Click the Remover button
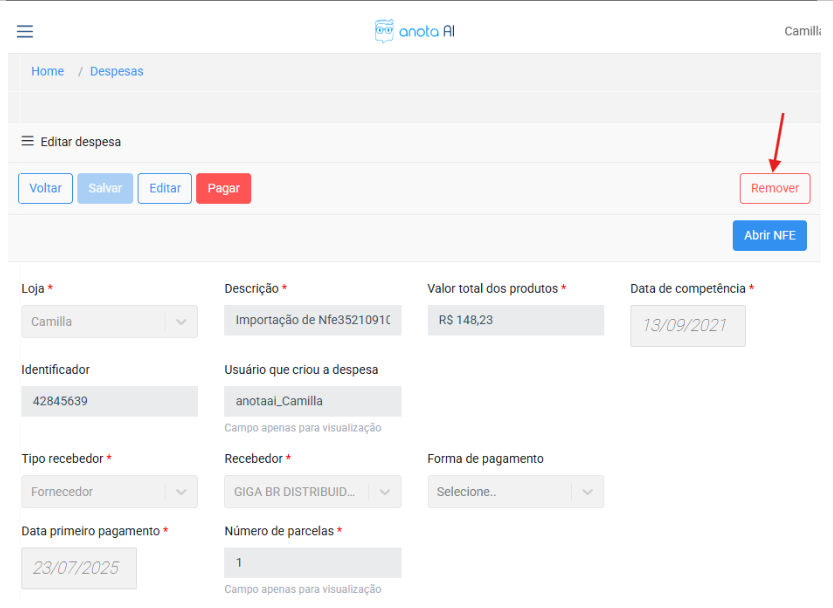The width and height of the screenshot is (833, 608). coord(775,188)
